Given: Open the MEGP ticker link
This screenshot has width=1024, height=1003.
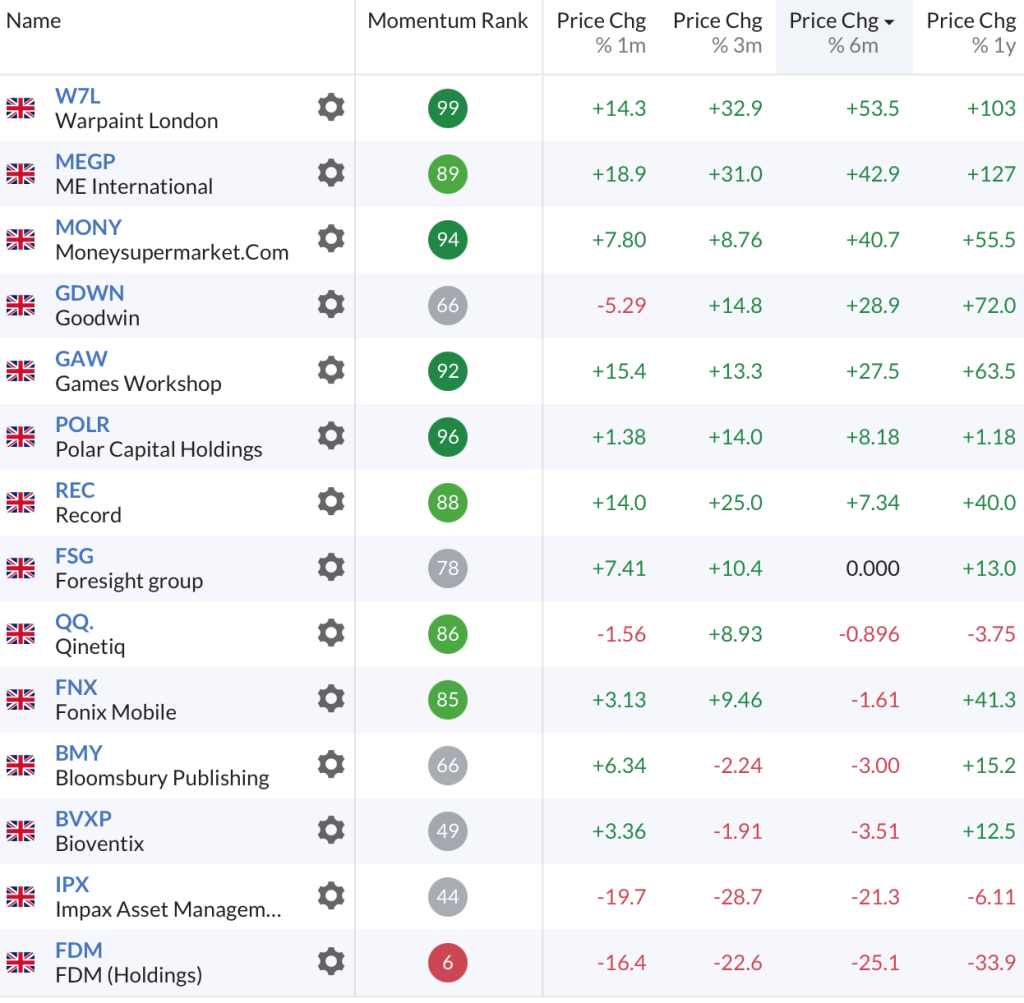Looking at the screenshot, I should (x=85, y=162).
